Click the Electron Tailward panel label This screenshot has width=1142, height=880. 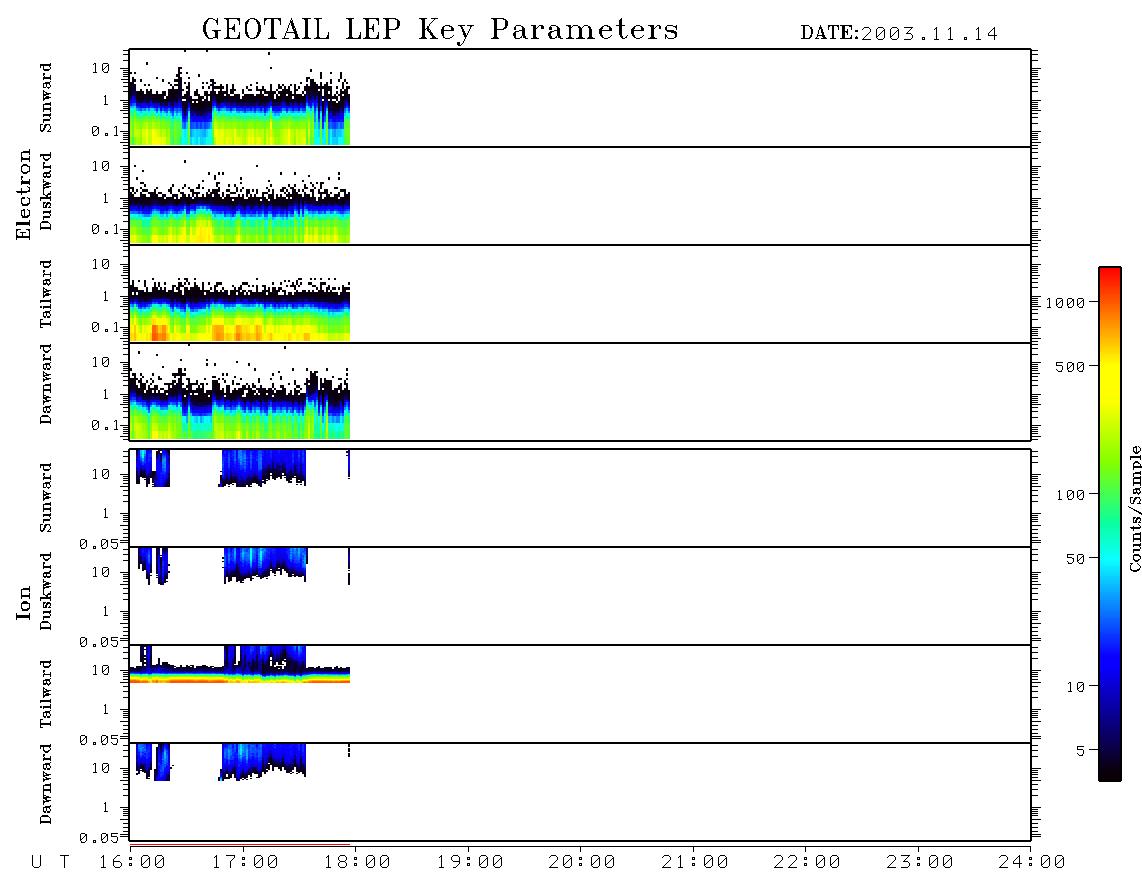pyautogui.click(x=46, y=294)
